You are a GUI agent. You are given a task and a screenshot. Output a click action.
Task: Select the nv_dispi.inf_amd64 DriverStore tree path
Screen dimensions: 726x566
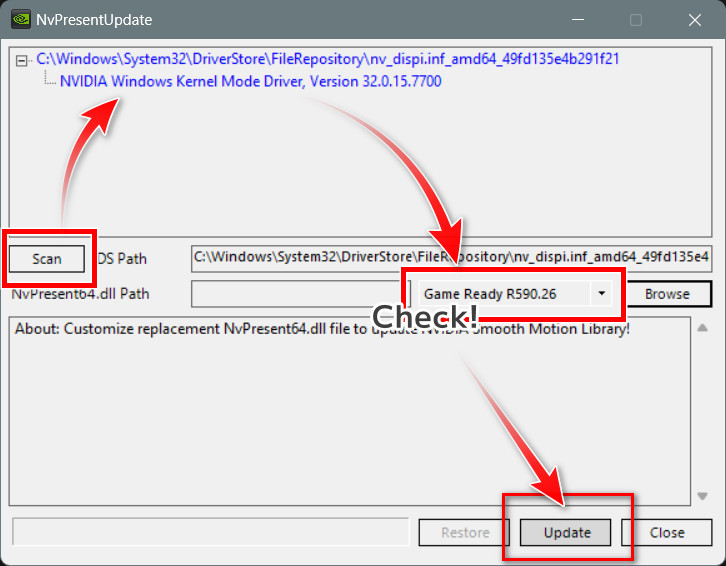[x=327, y=59]
